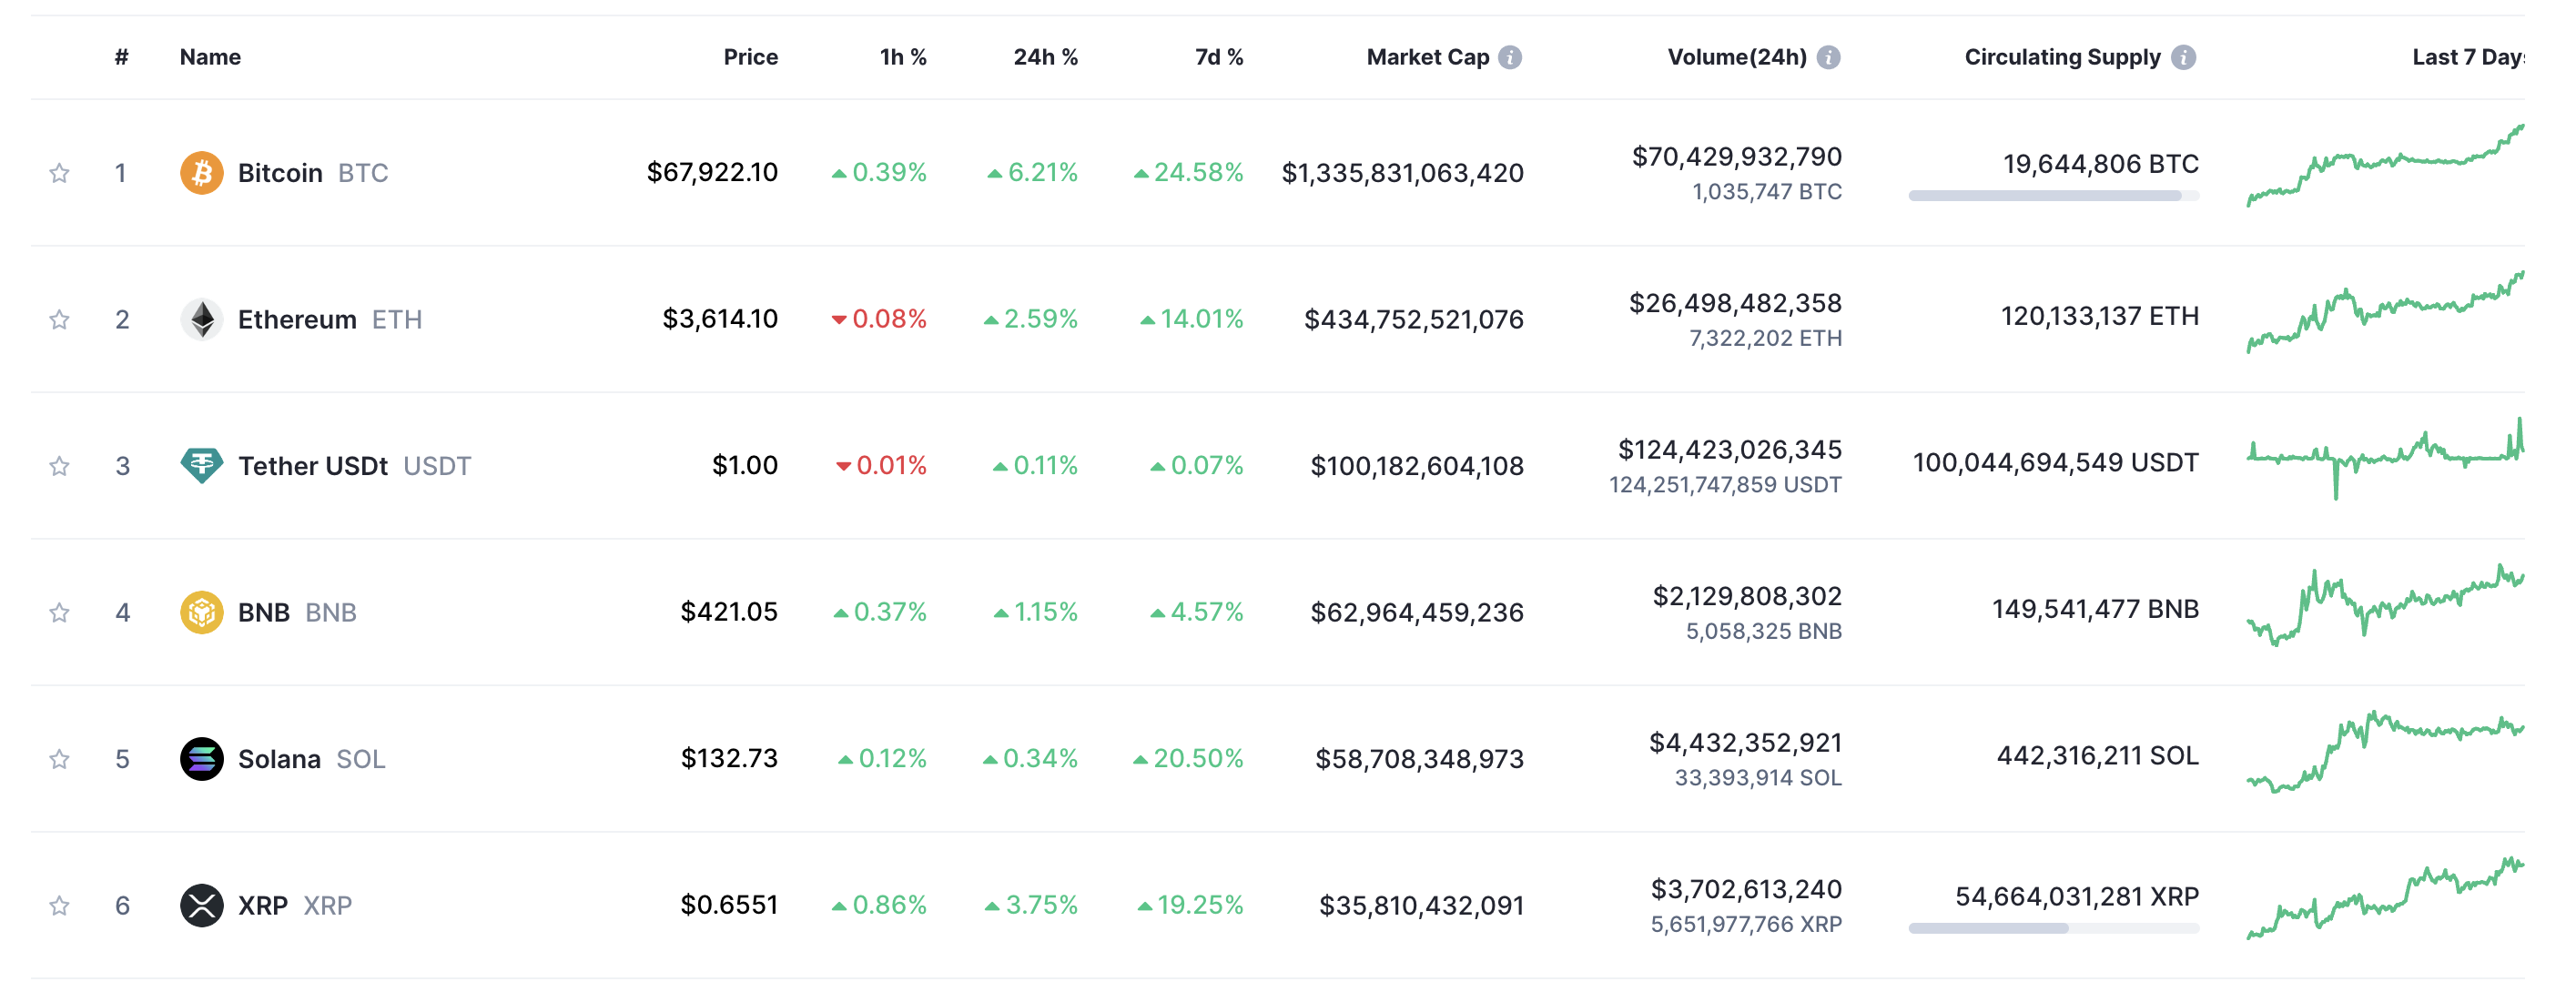Star Bitcoin to add to watchlist
The width and height of the screenshot is (2576, 992).
pyautogui.click(x=59, y=174)
